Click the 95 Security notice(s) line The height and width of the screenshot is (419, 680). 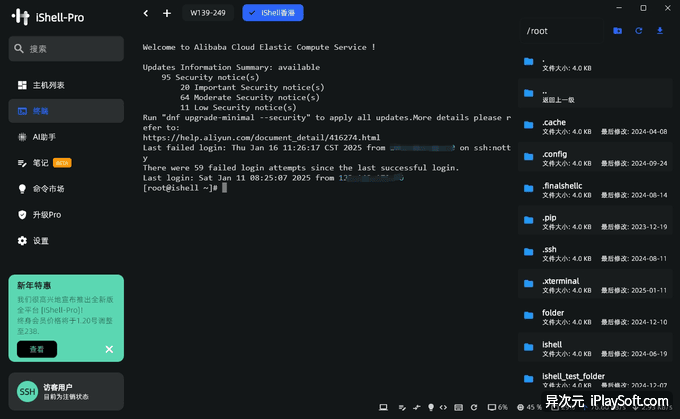click(x=210, y=77)
